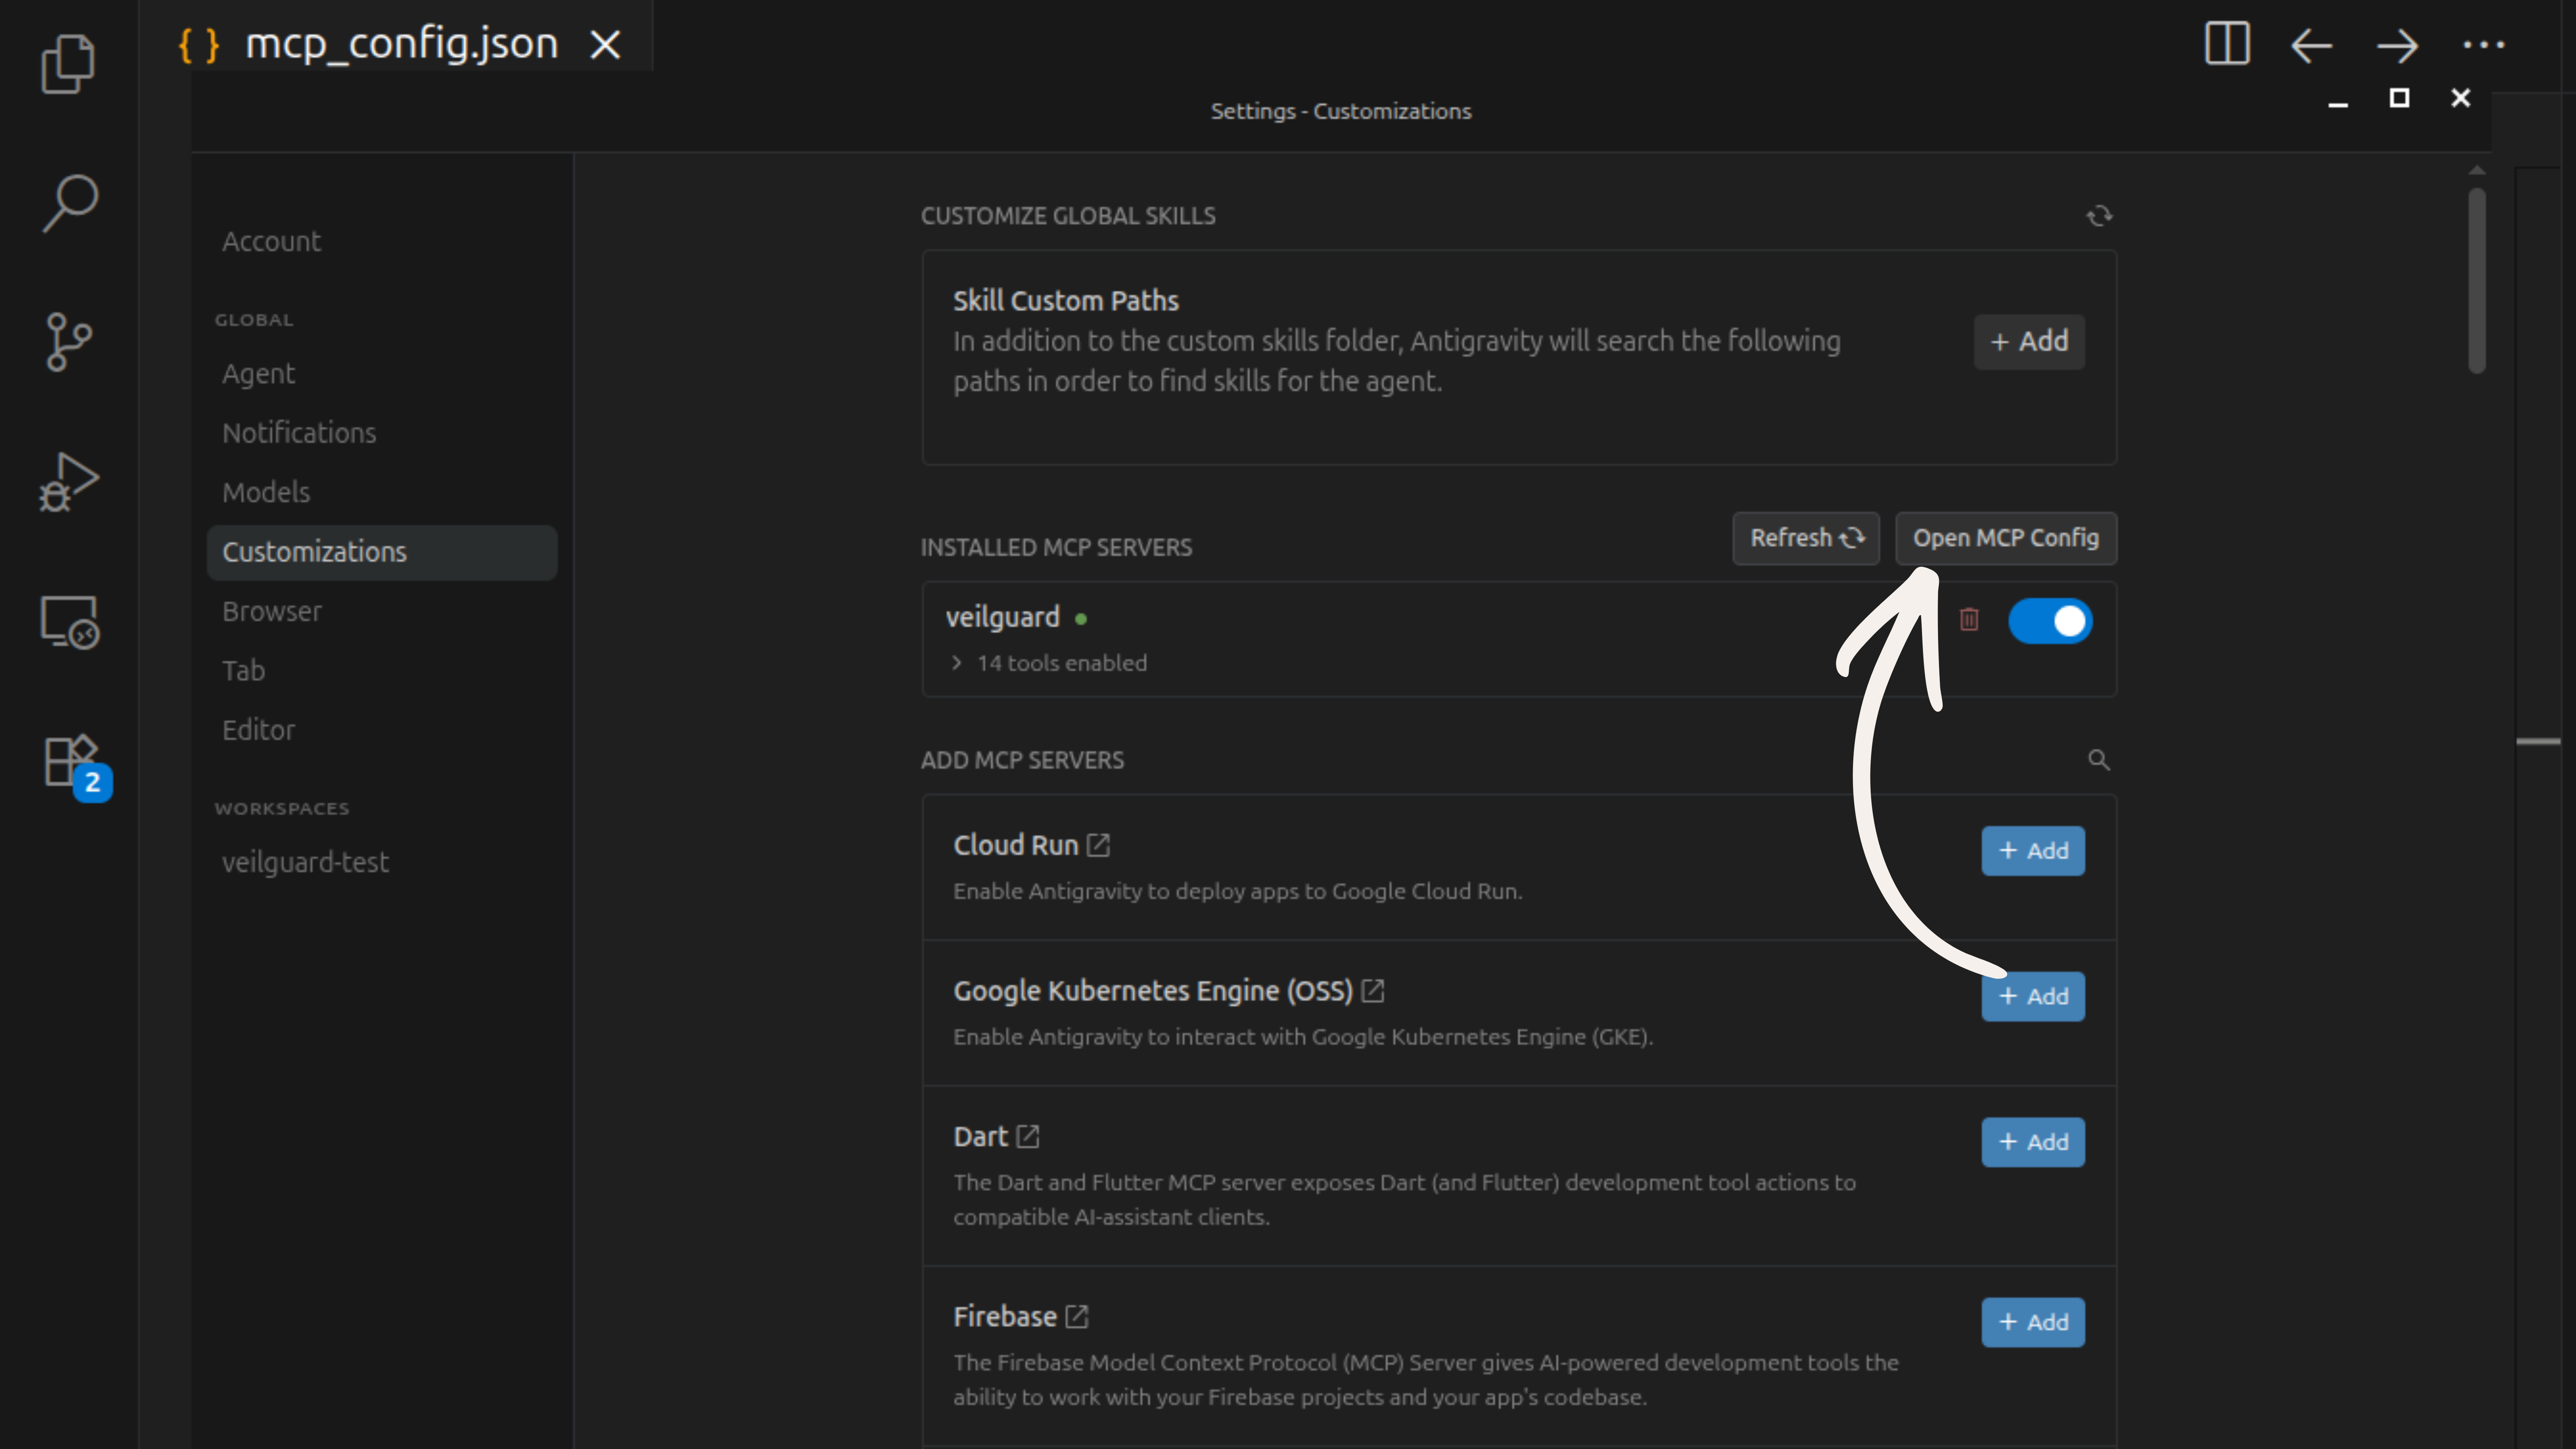Viewport: 2576px width, 1449px height.
Task: Open Google Kubernetes Engine external link icon
Action: tap(1373, 991)
